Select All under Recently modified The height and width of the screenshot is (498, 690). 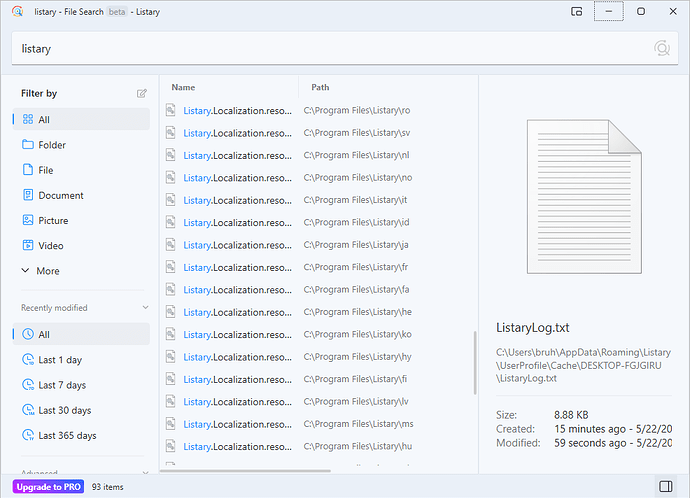(x=81, y=334)
